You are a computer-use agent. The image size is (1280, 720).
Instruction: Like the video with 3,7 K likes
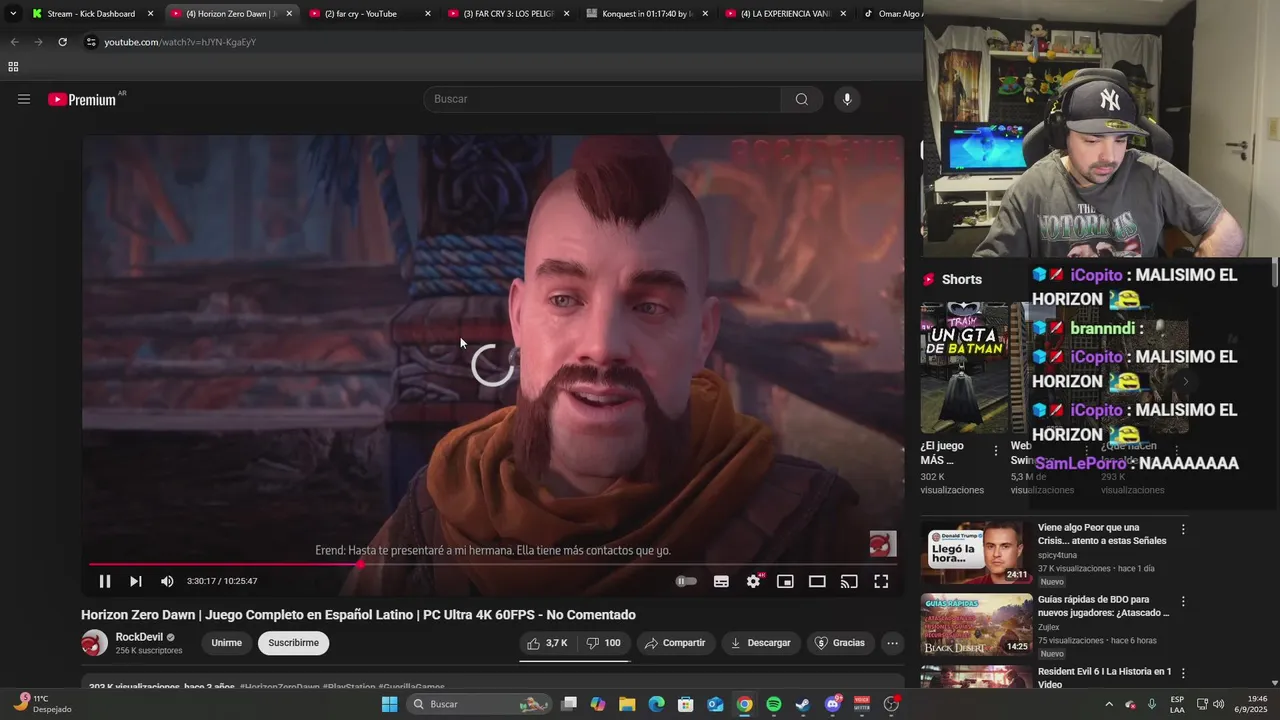(548, 643)
